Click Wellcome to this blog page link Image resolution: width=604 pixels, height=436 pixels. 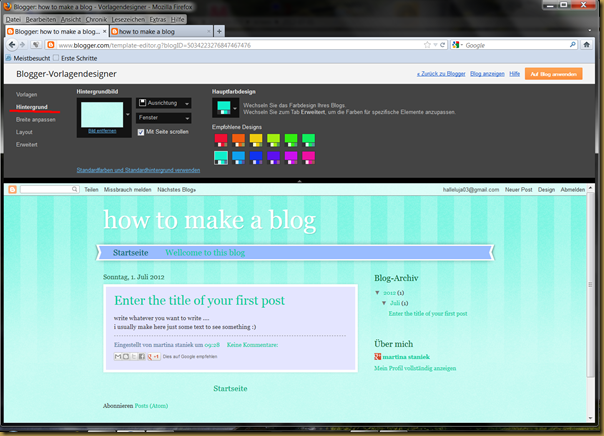tap(205, 253)
